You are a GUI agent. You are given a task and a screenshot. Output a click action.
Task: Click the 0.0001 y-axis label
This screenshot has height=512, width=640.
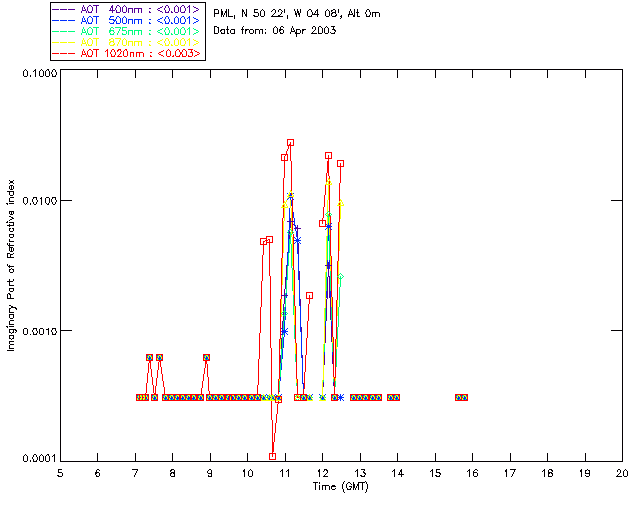40,459
